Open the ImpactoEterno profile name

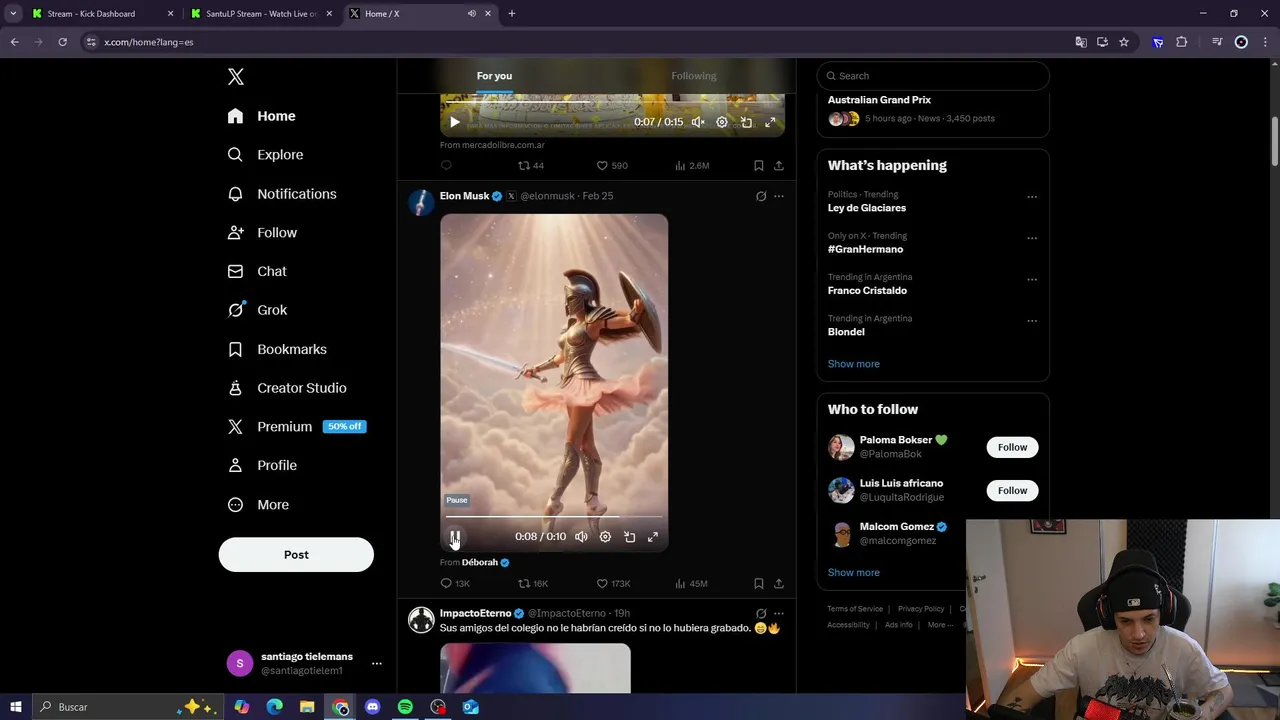[475, 613]
